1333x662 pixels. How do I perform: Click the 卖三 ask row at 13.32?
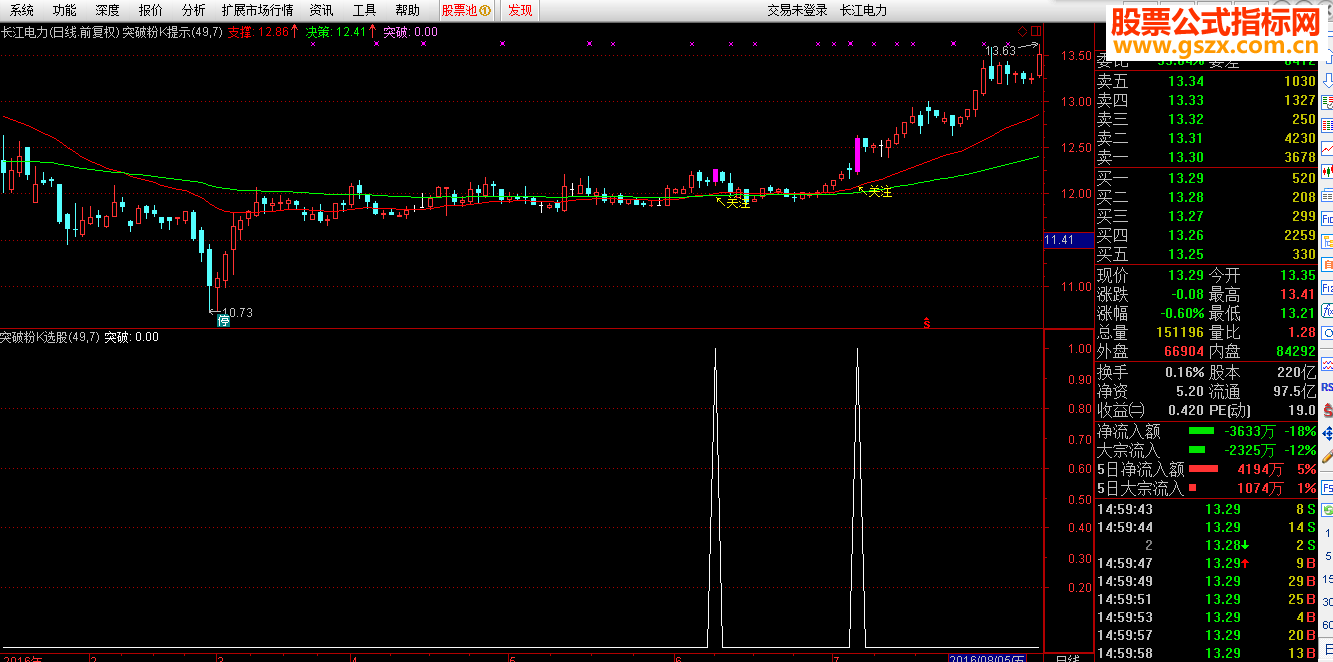point(1207,119)
